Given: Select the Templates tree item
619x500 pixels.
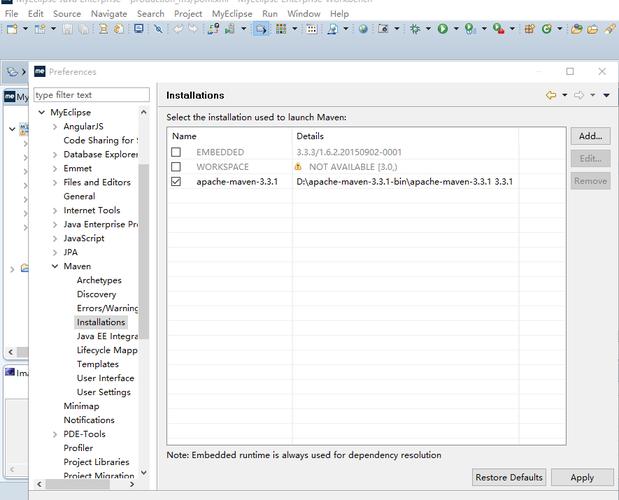Looking at the screenshot, I should click(98, 364).
